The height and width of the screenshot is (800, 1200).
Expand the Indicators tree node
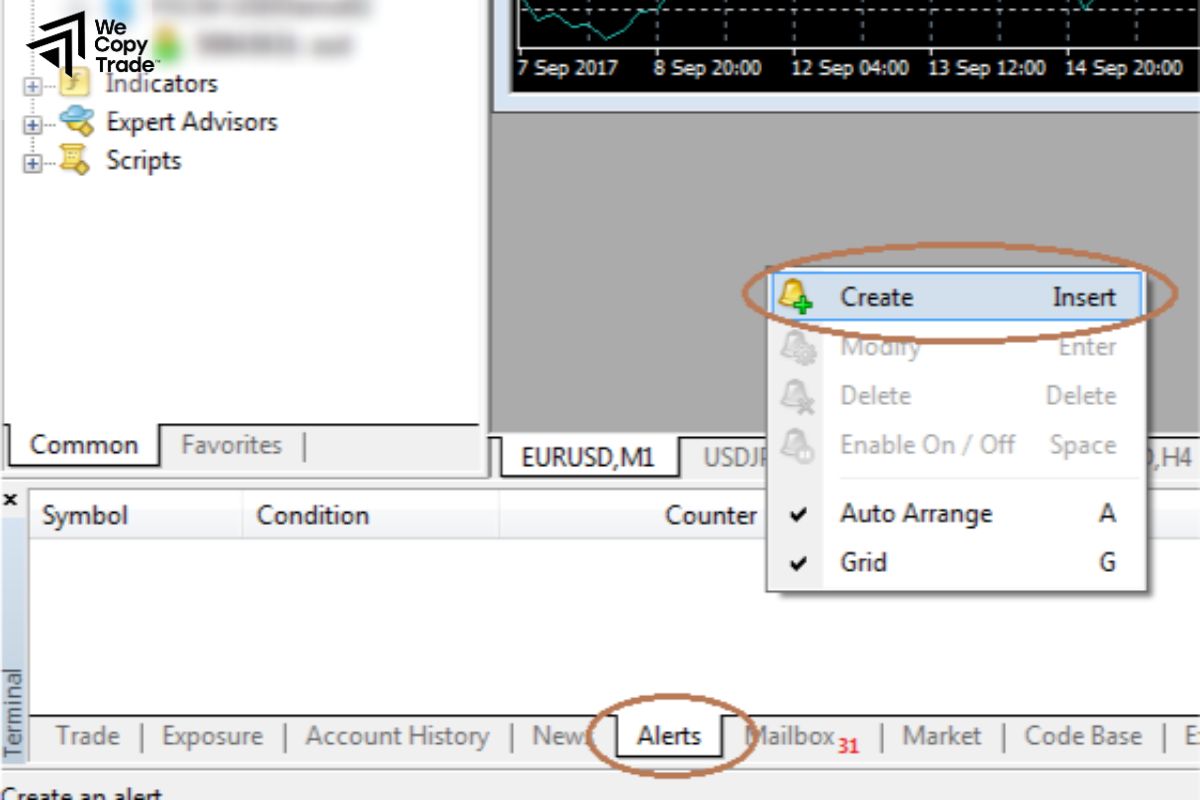[33, 86]
